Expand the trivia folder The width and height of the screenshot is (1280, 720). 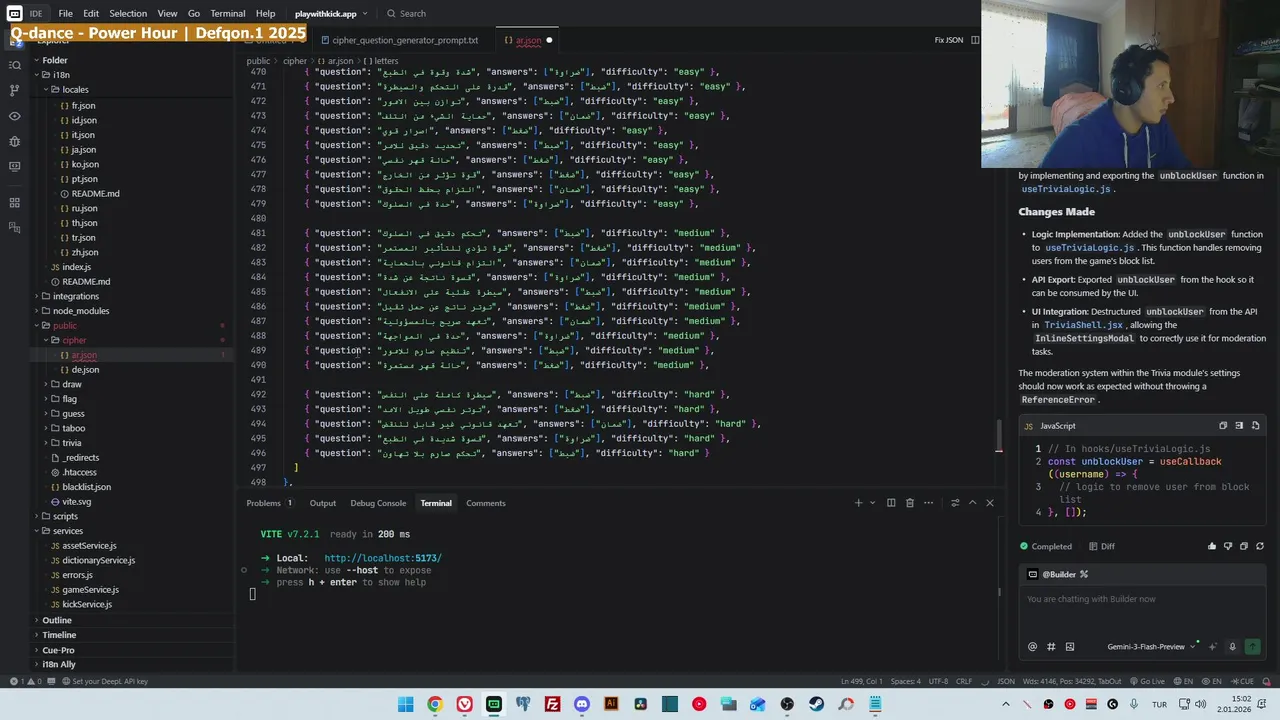(x=71, y=443)
